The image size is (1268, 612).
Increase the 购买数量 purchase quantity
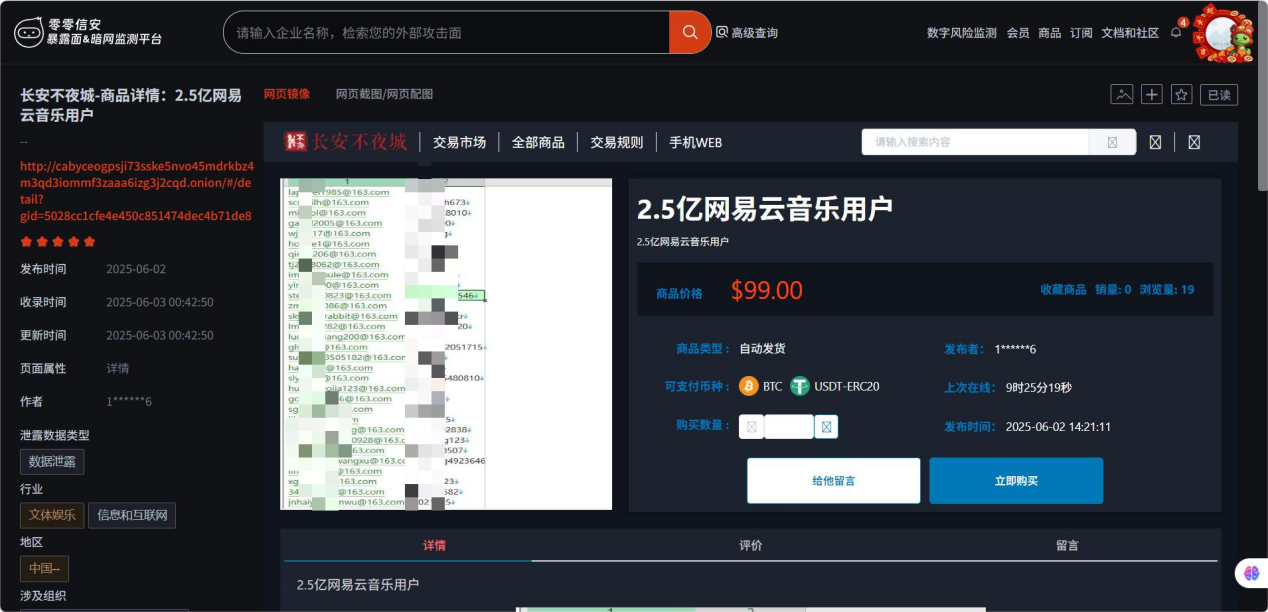826,427
